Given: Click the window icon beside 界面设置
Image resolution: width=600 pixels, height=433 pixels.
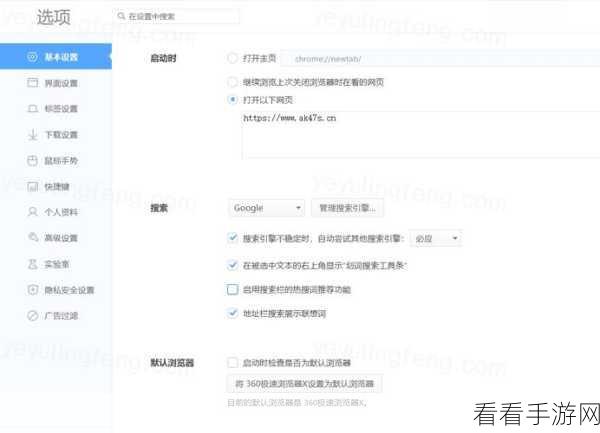Looking at the screenshot, I should tap(33, 83).
